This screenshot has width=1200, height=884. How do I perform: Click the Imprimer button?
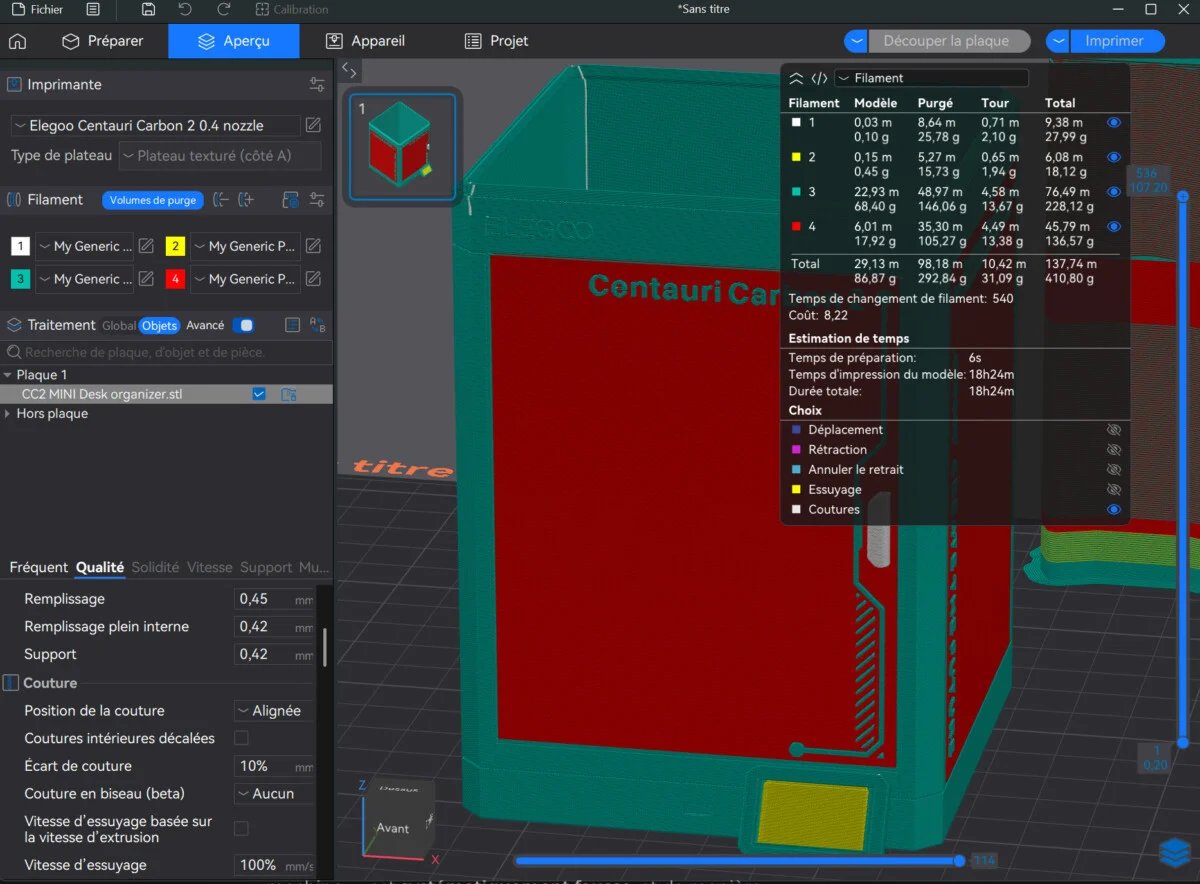point(1117,41)
